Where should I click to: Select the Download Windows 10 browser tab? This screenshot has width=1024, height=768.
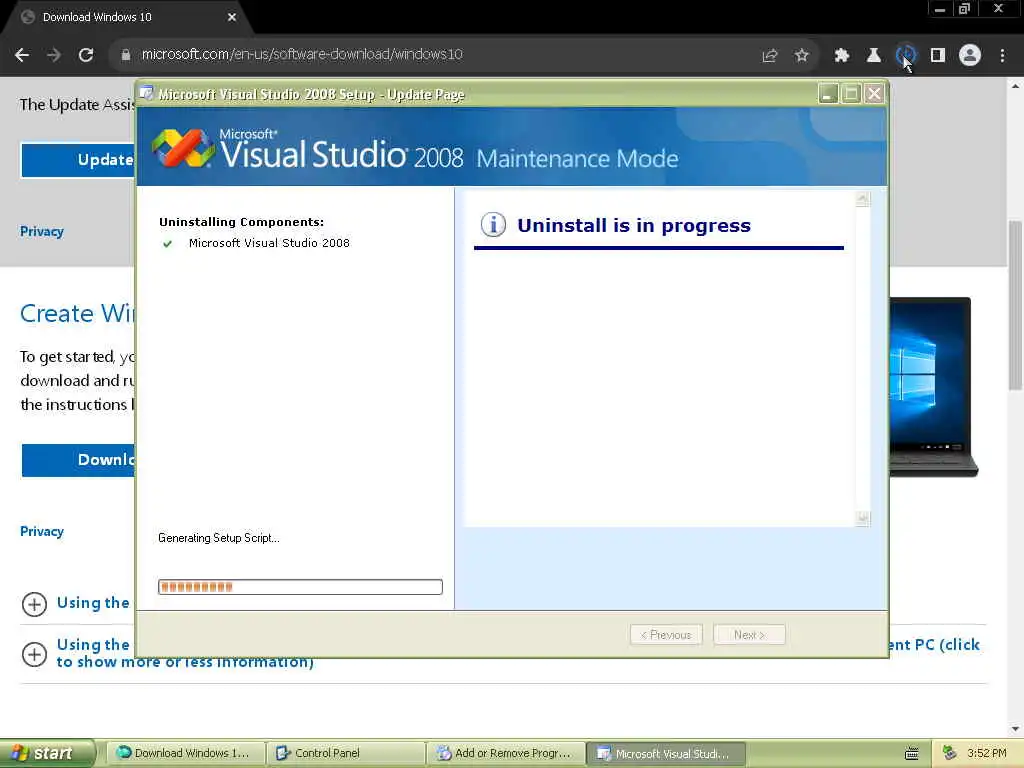(127, 17)
